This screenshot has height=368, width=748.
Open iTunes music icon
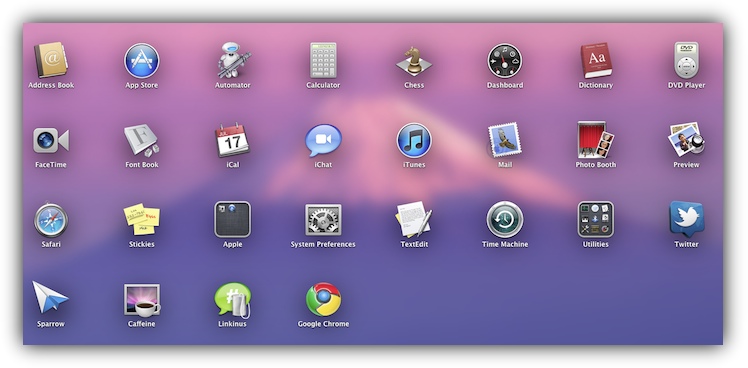(x=414, y=140)
